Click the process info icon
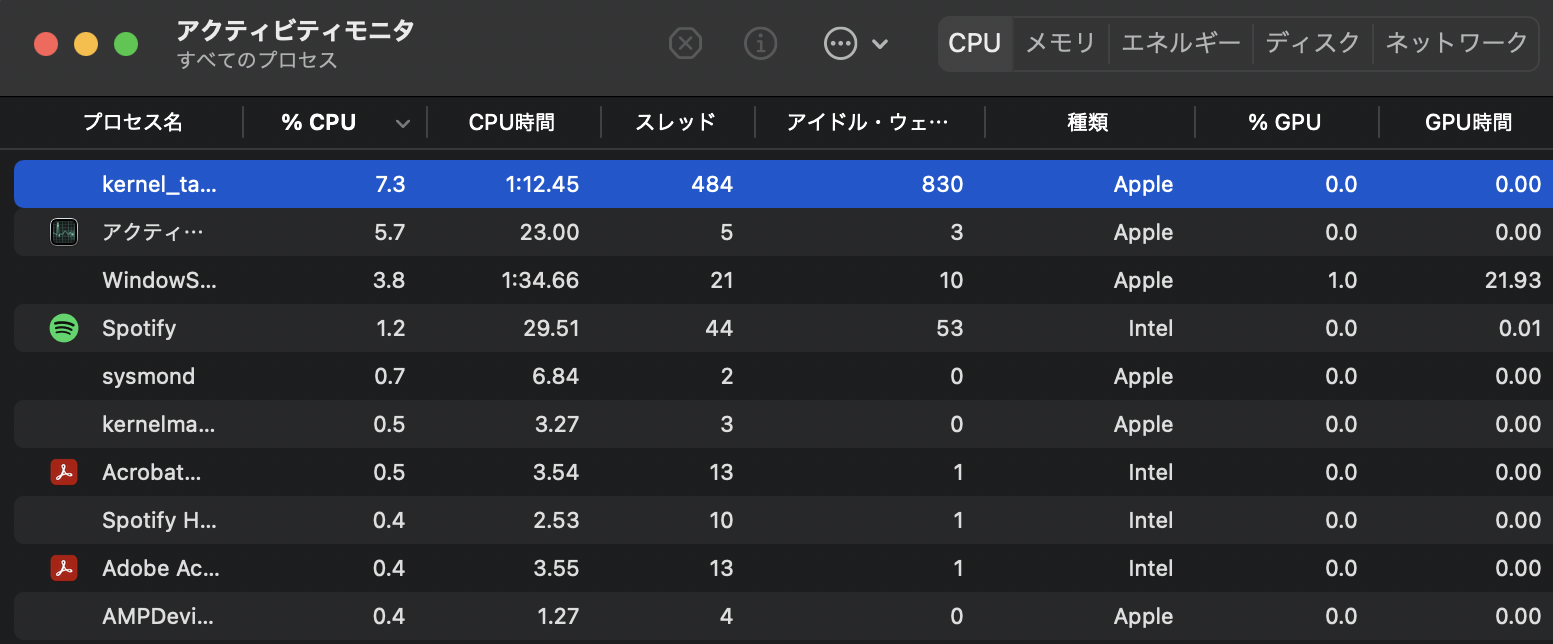This screenshot has width=1553, height=644. click(761, 43)
